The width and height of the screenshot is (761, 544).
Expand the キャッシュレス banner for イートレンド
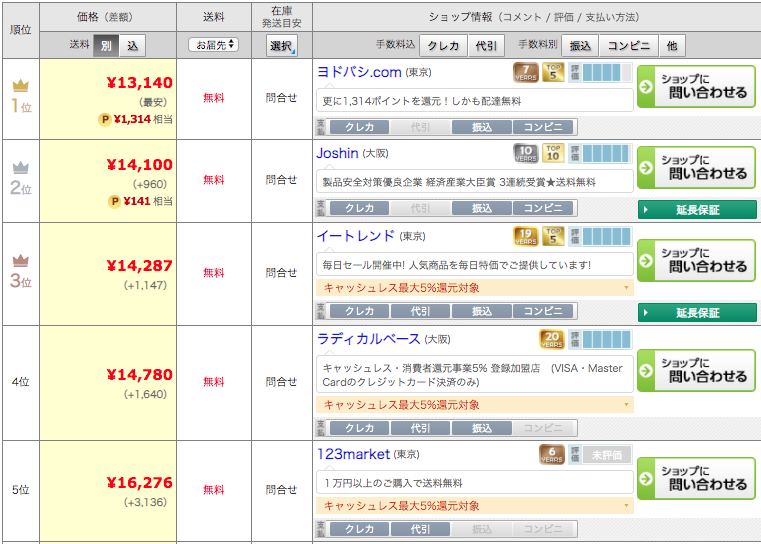[475, 288]
